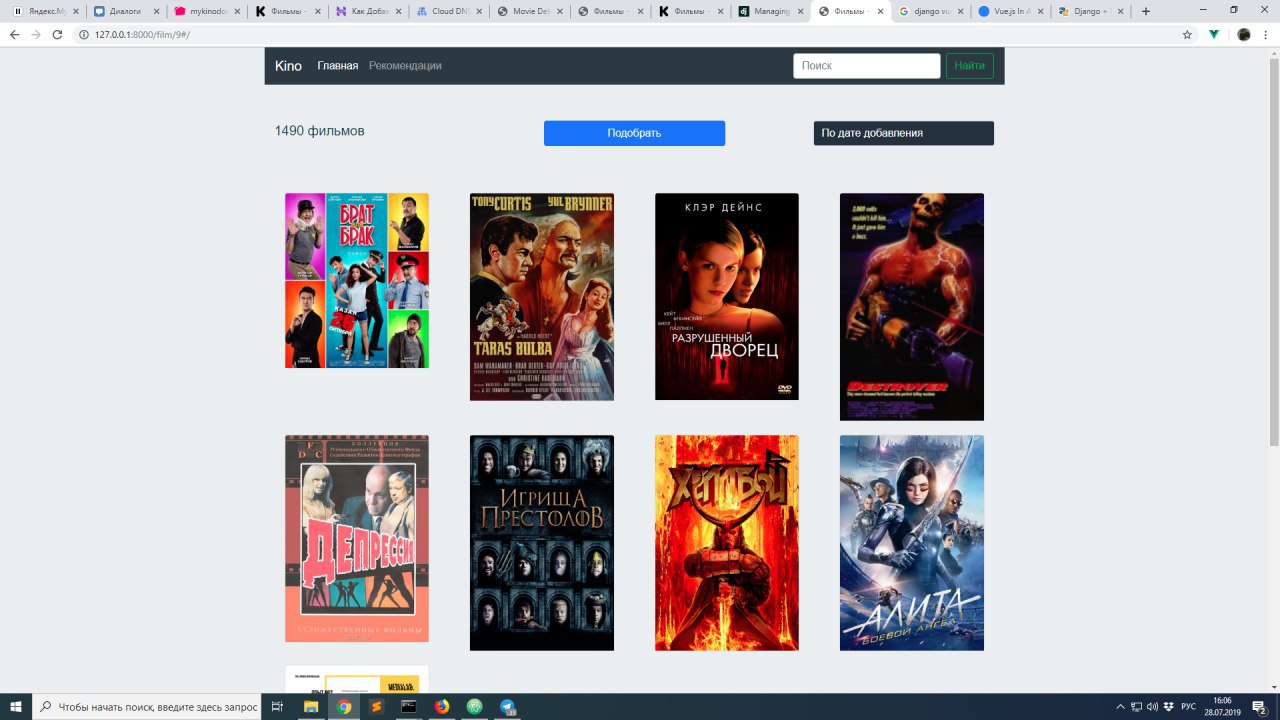Go to Главная in the navbar
Viewport: 1280px width, 720px height.
click(x=338, y=66)
